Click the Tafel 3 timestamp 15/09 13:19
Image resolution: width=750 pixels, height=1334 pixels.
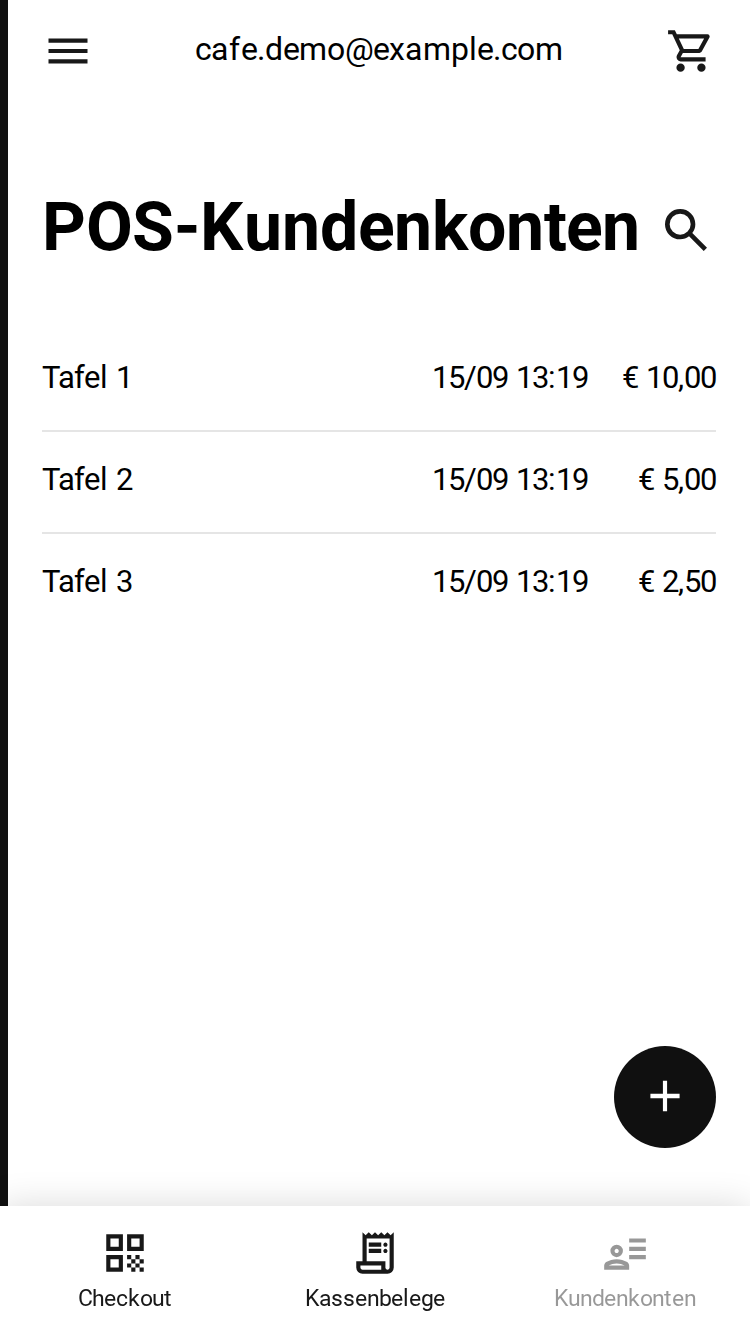pyautogui.click(x=510, y=582)
